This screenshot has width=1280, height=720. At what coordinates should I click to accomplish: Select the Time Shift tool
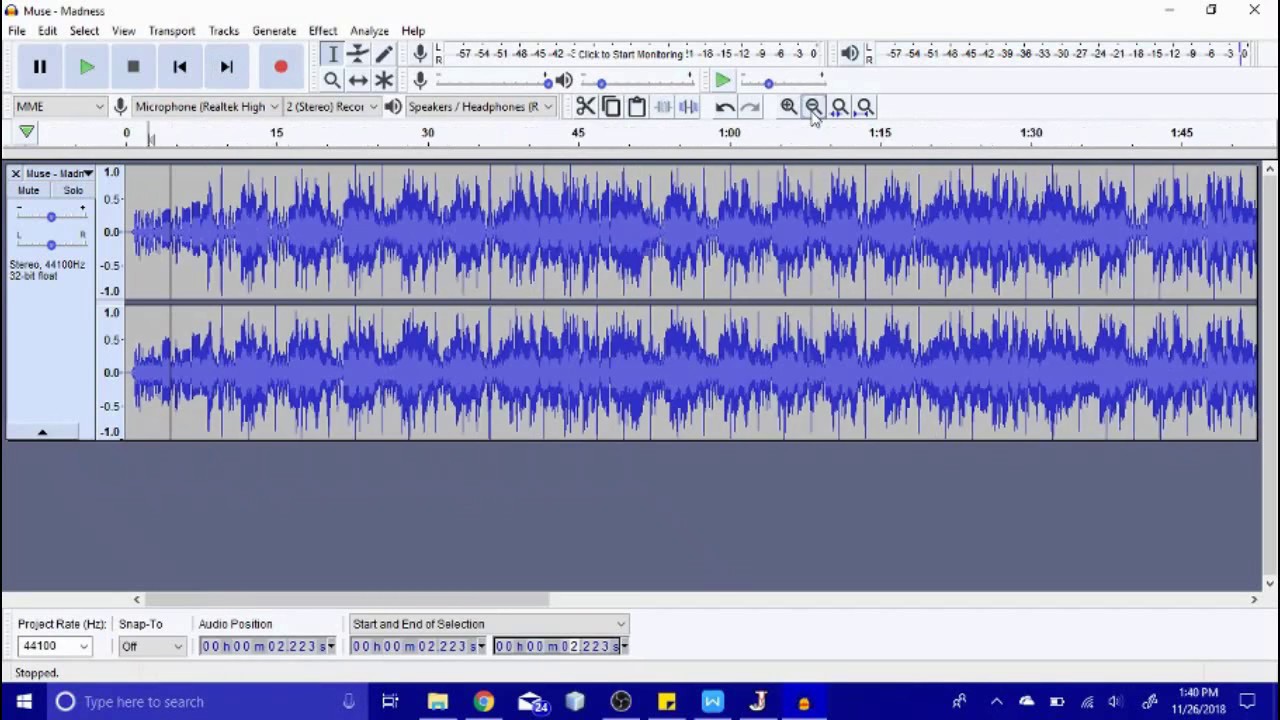tap(358, 80)
